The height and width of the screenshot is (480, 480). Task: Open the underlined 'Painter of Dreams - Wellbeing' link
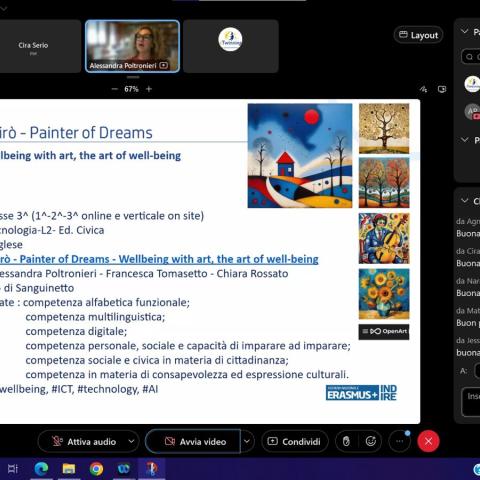pyautogui.click(x=159, y=259)
